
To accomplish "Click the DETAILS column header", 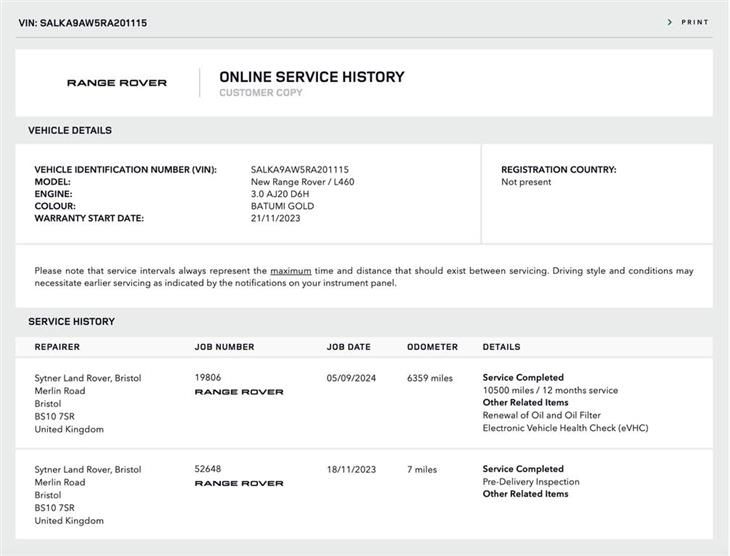I will tap(501, 347).
